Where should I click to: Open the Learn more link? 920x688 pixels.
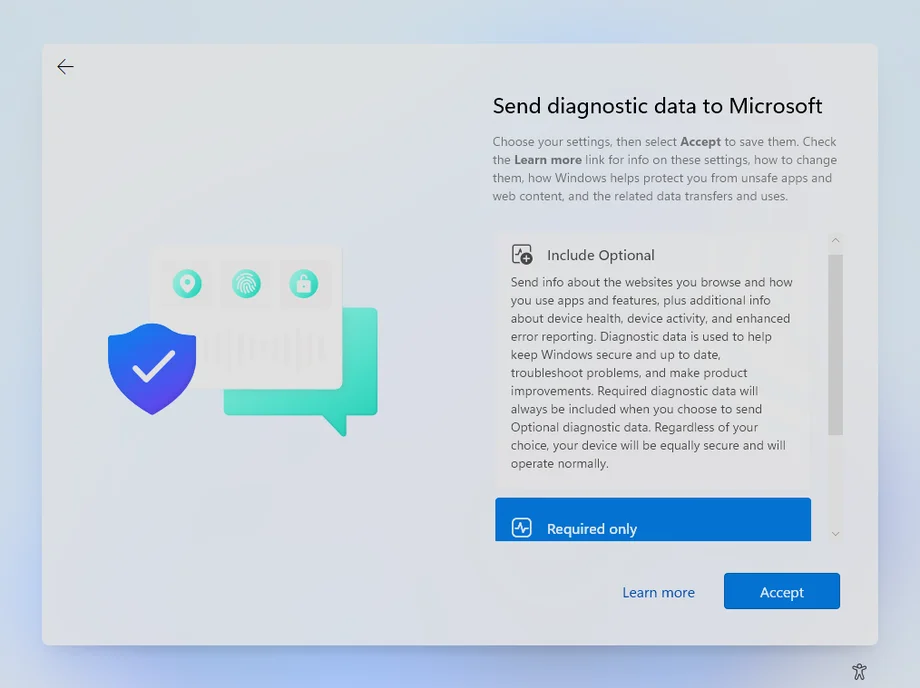[x=658, y=592]
